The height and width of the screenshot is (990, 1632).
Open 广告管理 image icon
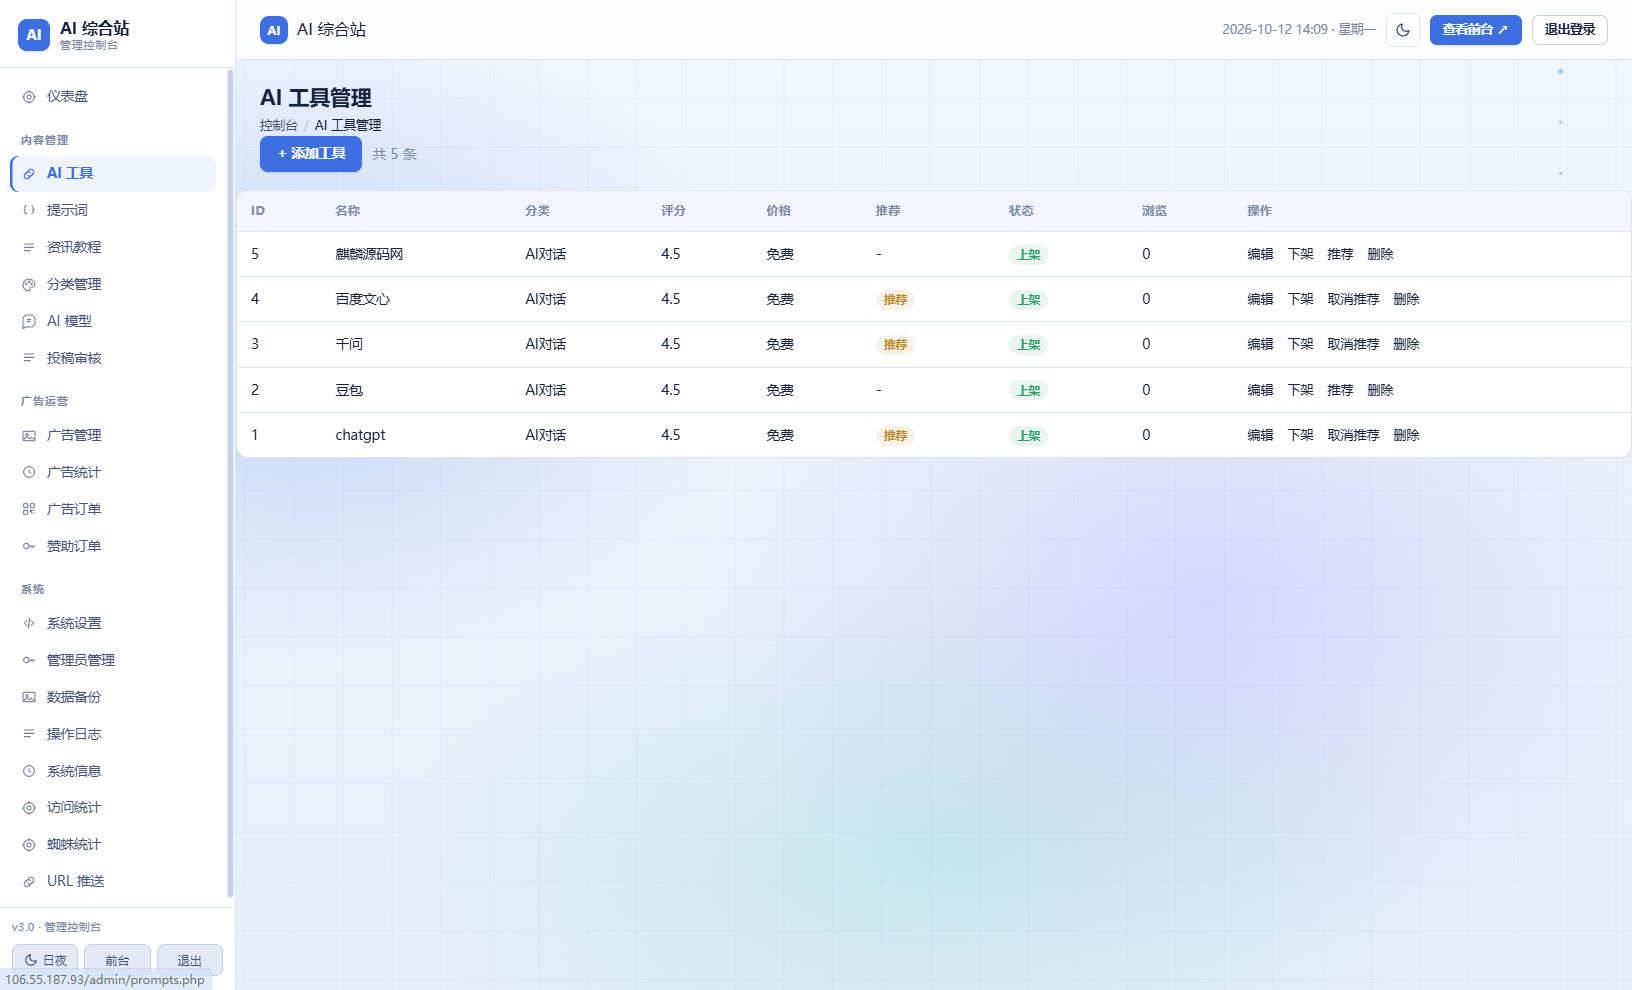pyautogui.click(x=29, y=435)
